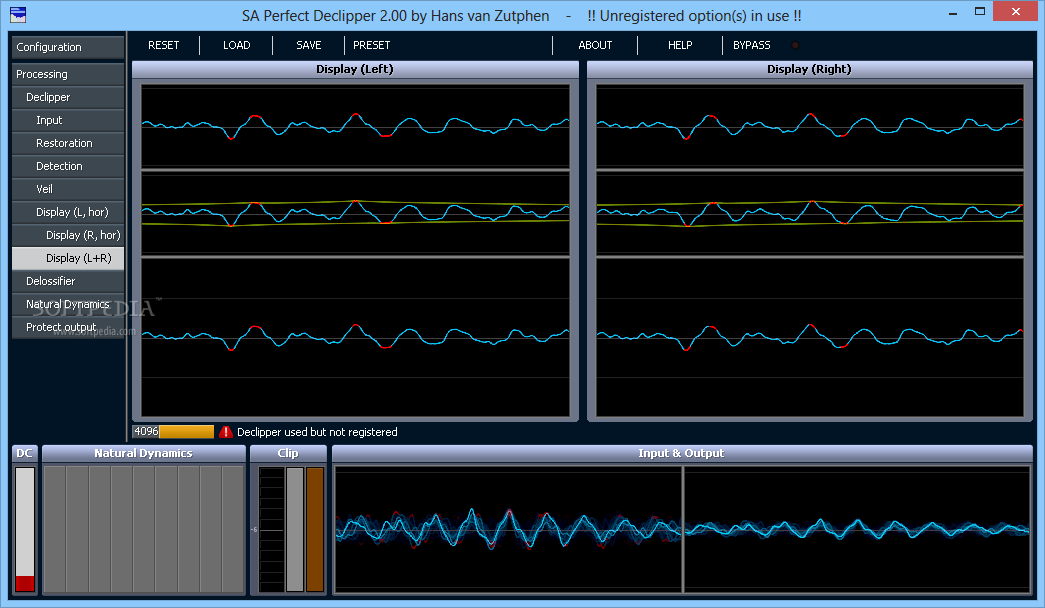This screenshot has width=1045, height=608.
Task: Maximize the SA Perfect Declipper window
Action: click(x=980, y=12)
